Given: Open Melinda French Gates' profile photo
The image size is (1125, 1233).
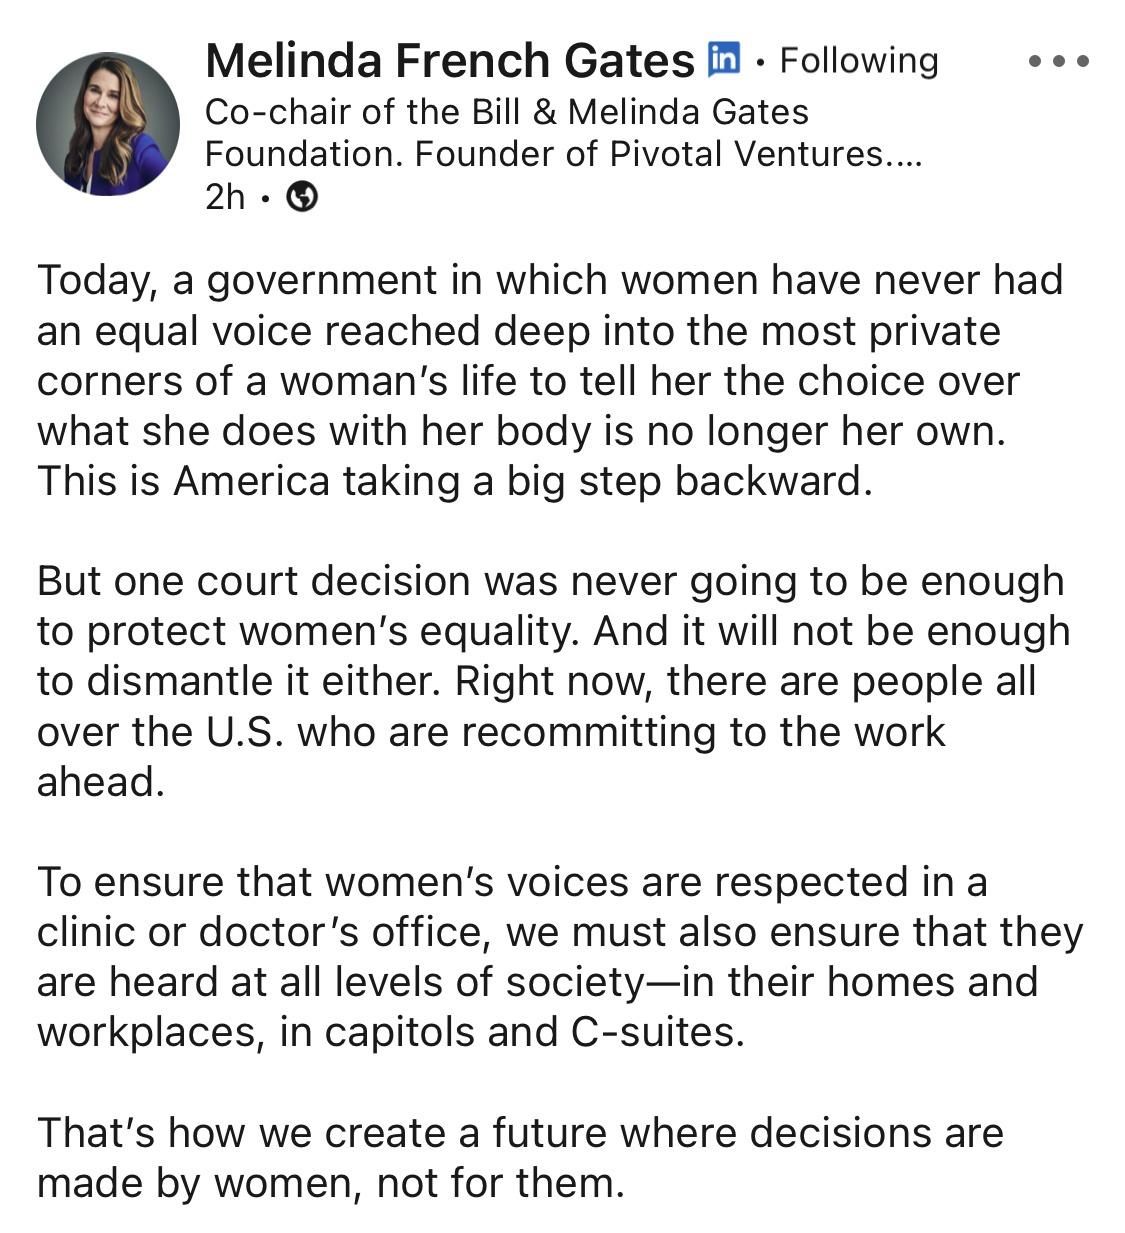Looking at the screenshot, I should pos(108,124).
